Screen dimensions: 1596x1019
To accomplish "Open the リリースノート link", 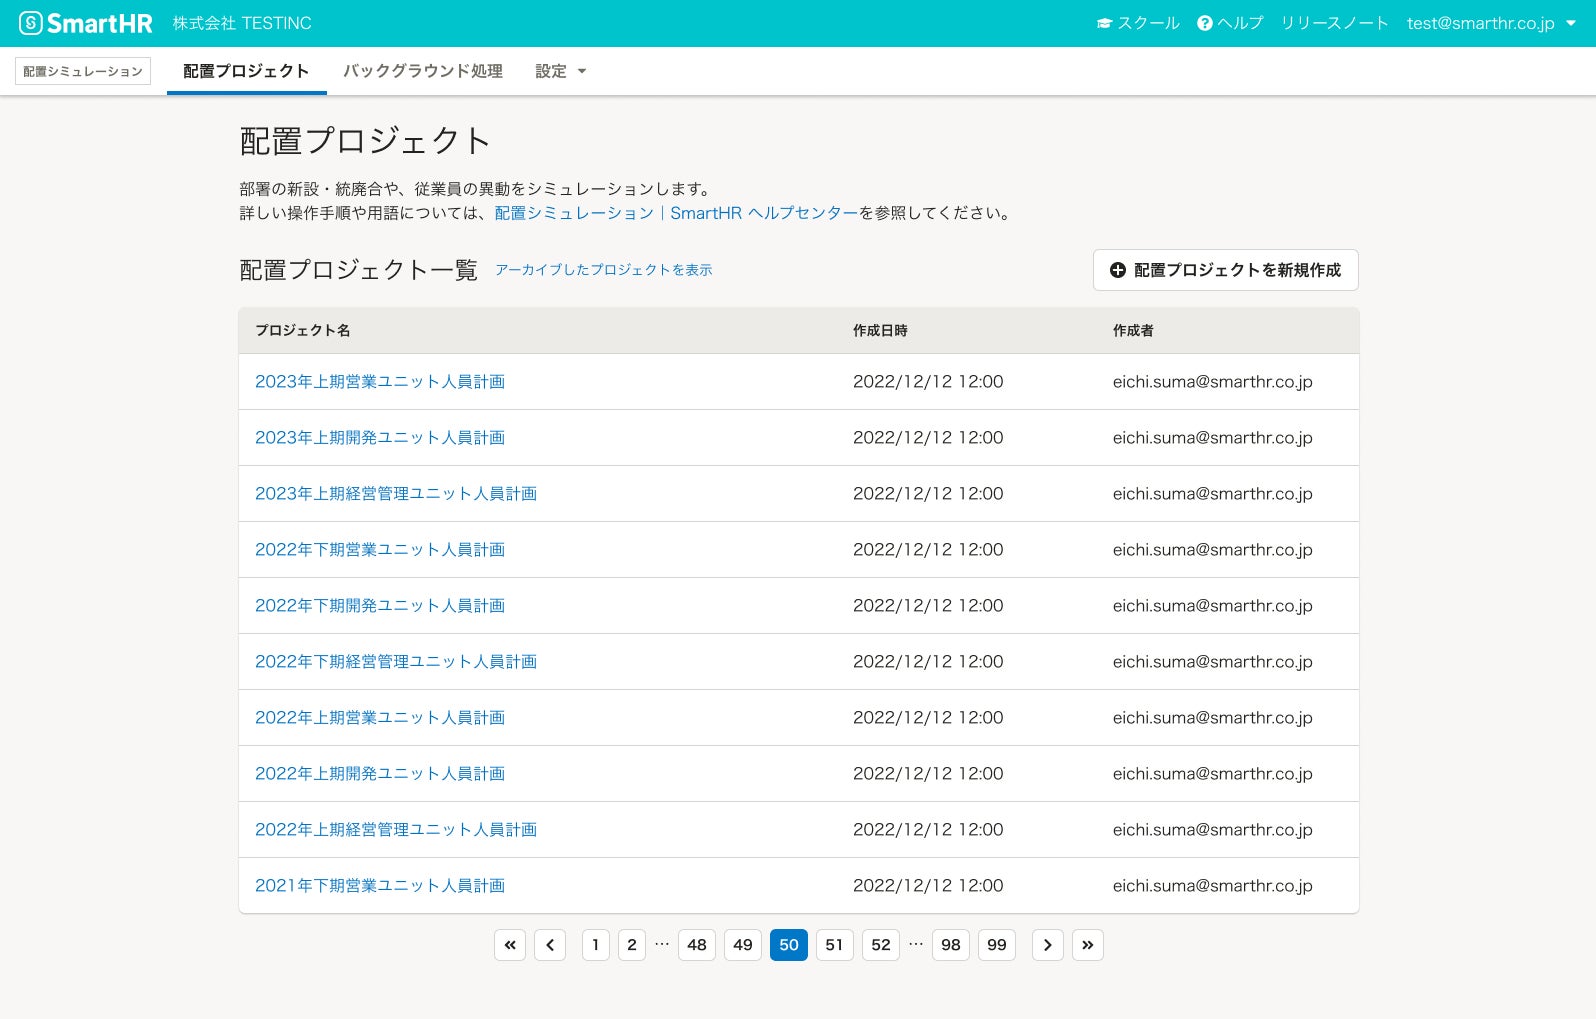I will click(1334, 23).
